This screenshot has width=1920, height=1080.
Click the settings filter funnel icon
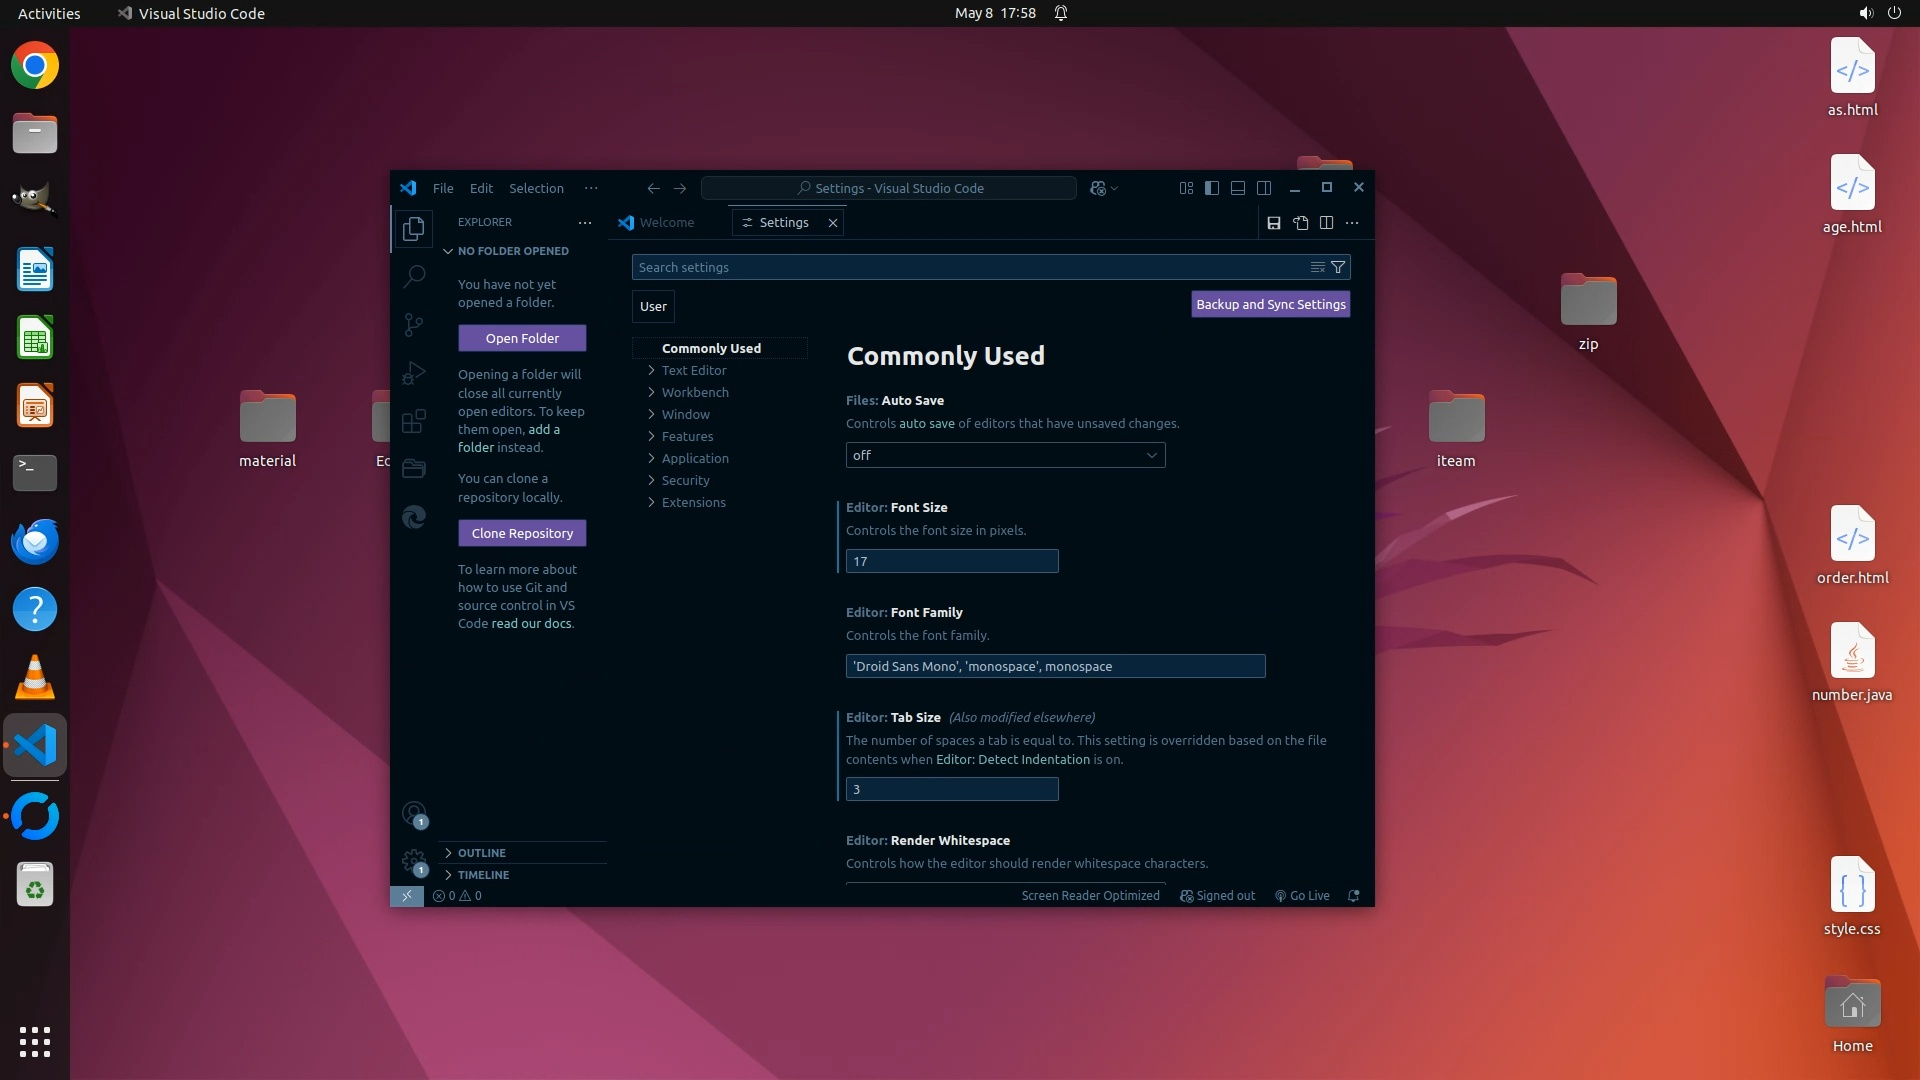tap(1338, 267)
